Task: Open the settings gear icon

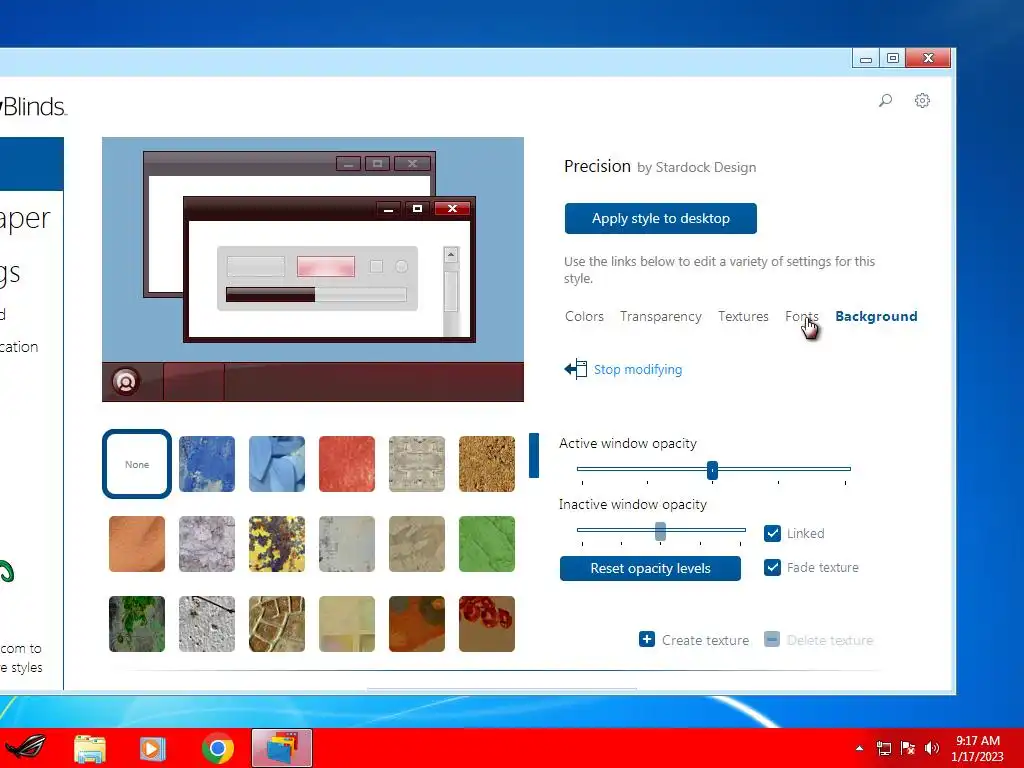Action: 922,101
